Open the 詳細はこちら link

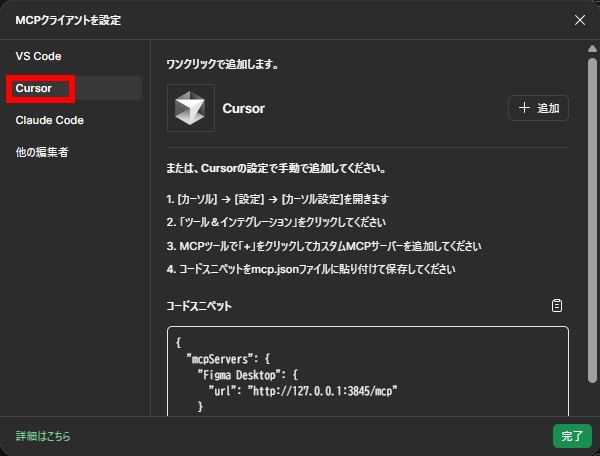(43, 437)
